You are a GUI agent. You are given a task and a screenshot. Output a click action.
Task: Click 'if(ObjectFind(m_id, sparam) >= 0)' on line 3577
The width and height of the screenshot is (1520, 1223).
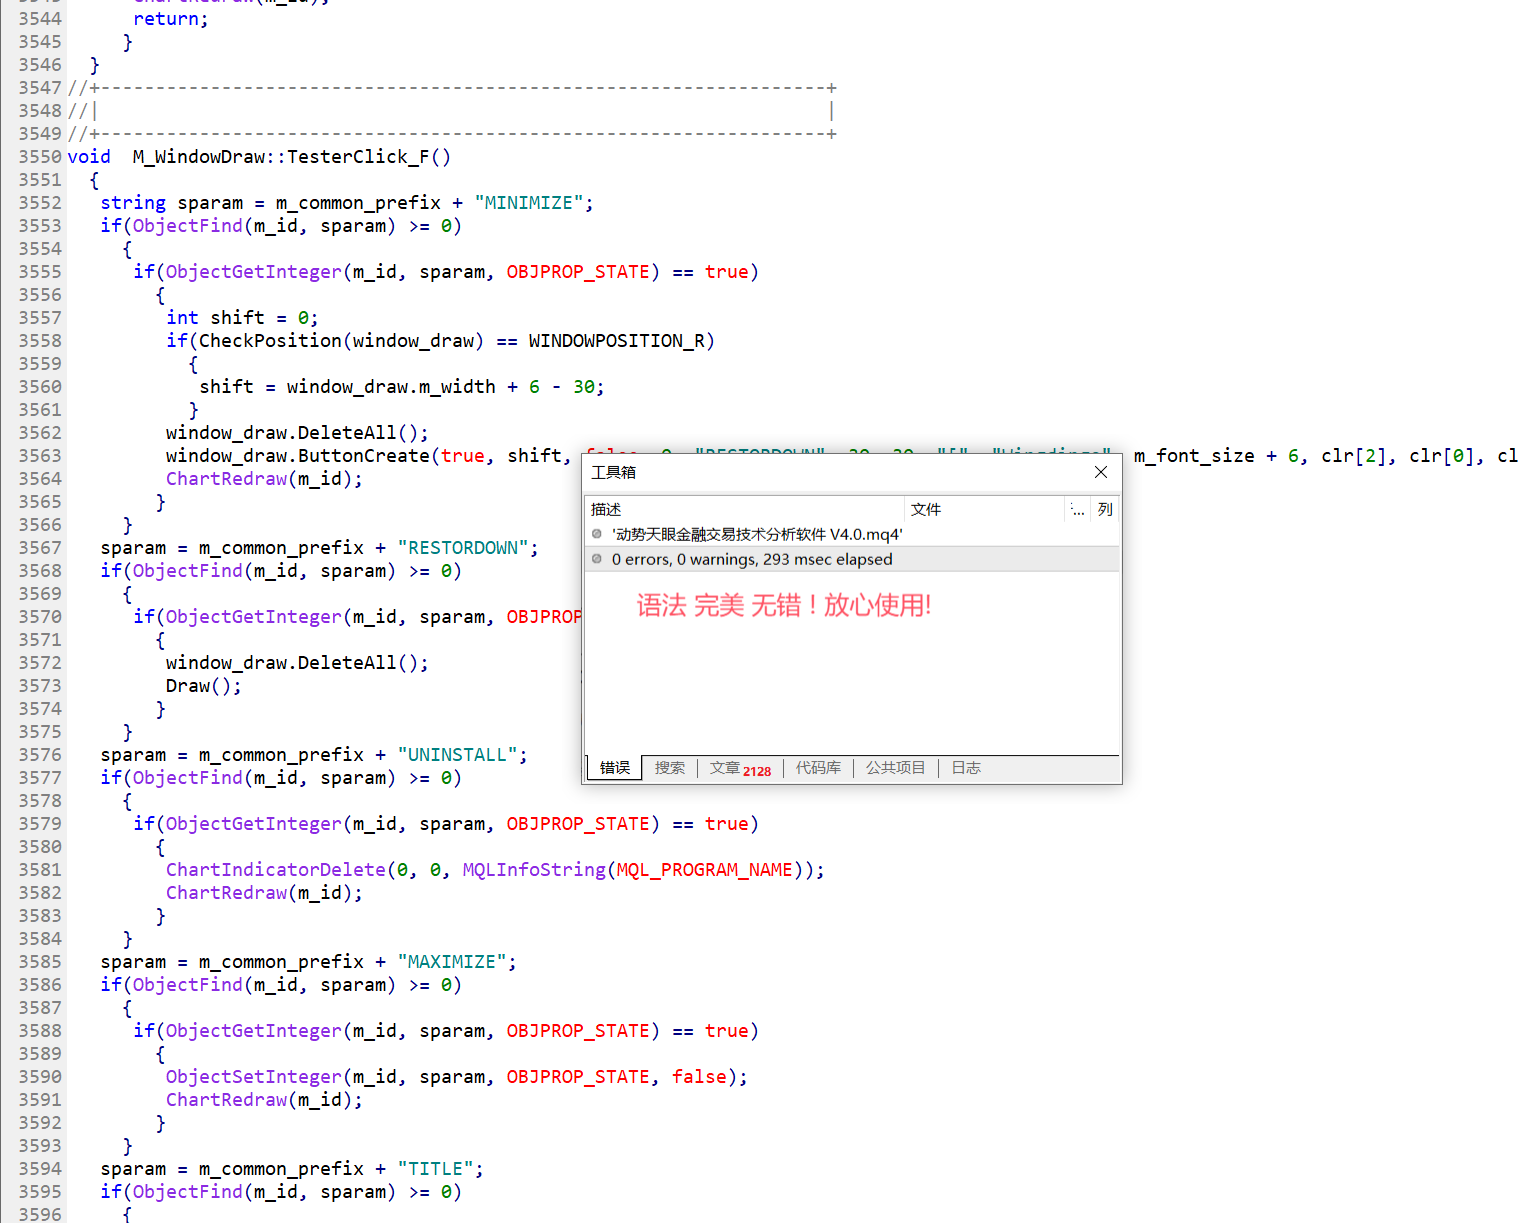[281, 778]
